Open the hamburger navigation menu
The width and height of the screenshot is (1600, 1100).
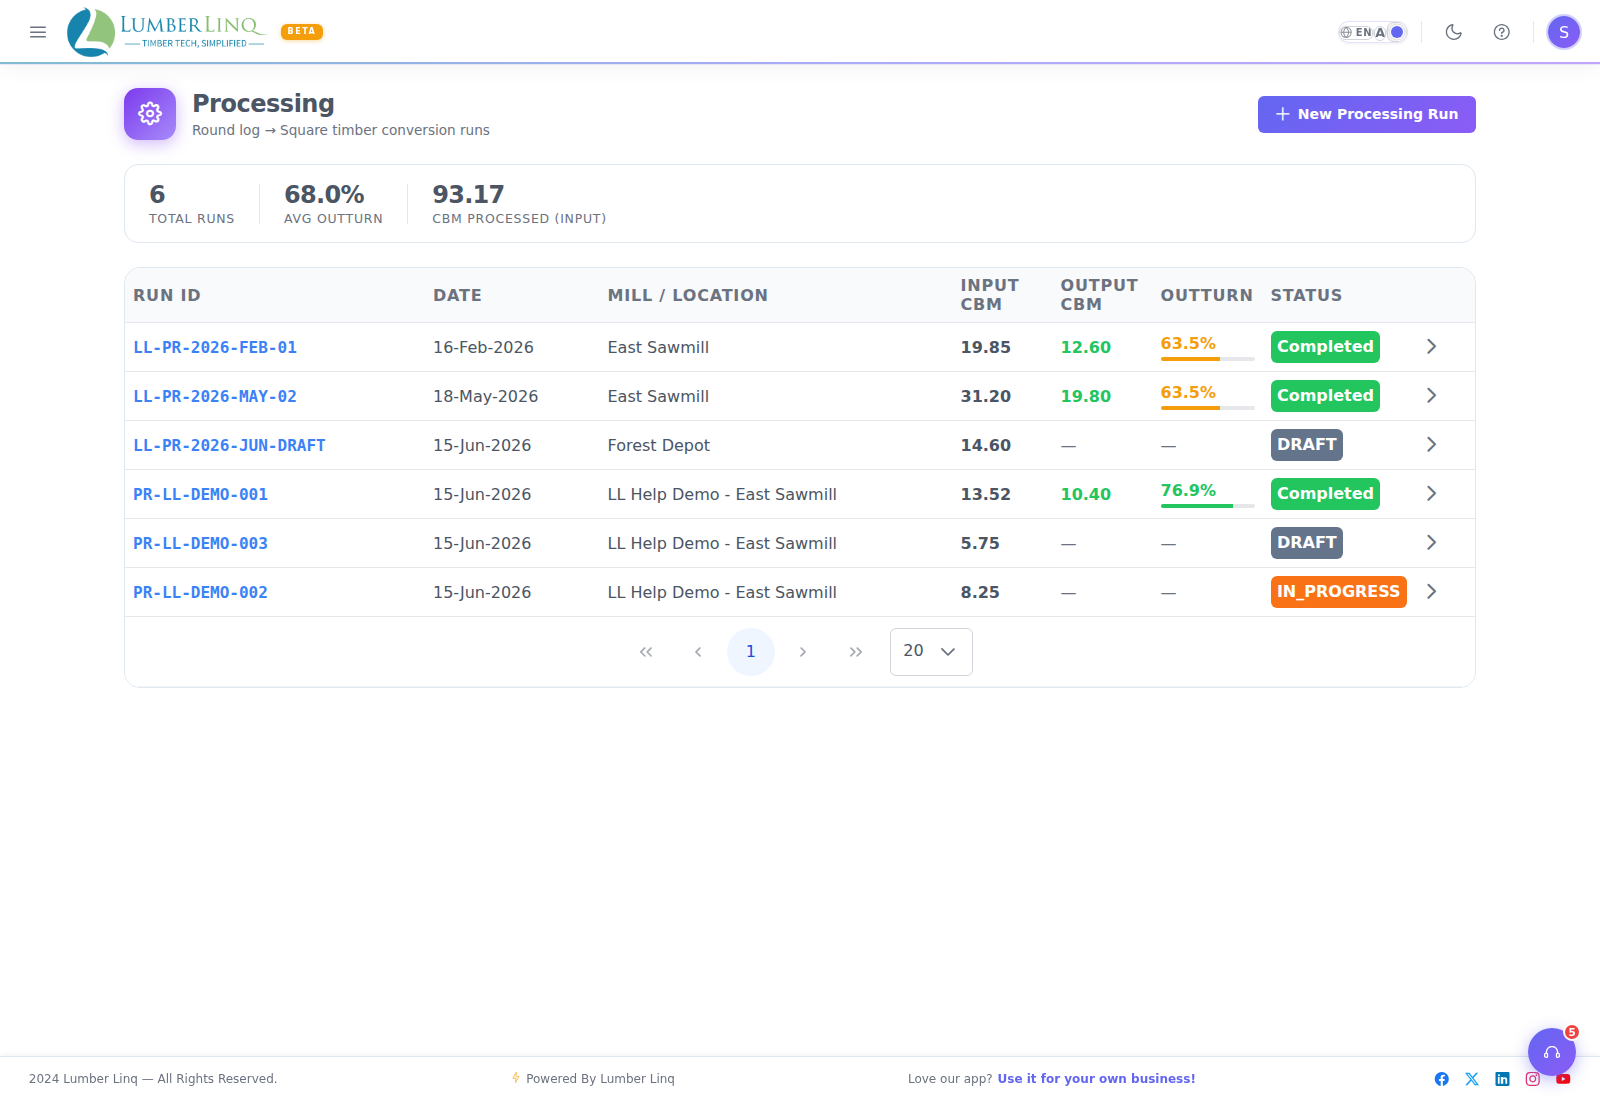(x=38, y=32)
